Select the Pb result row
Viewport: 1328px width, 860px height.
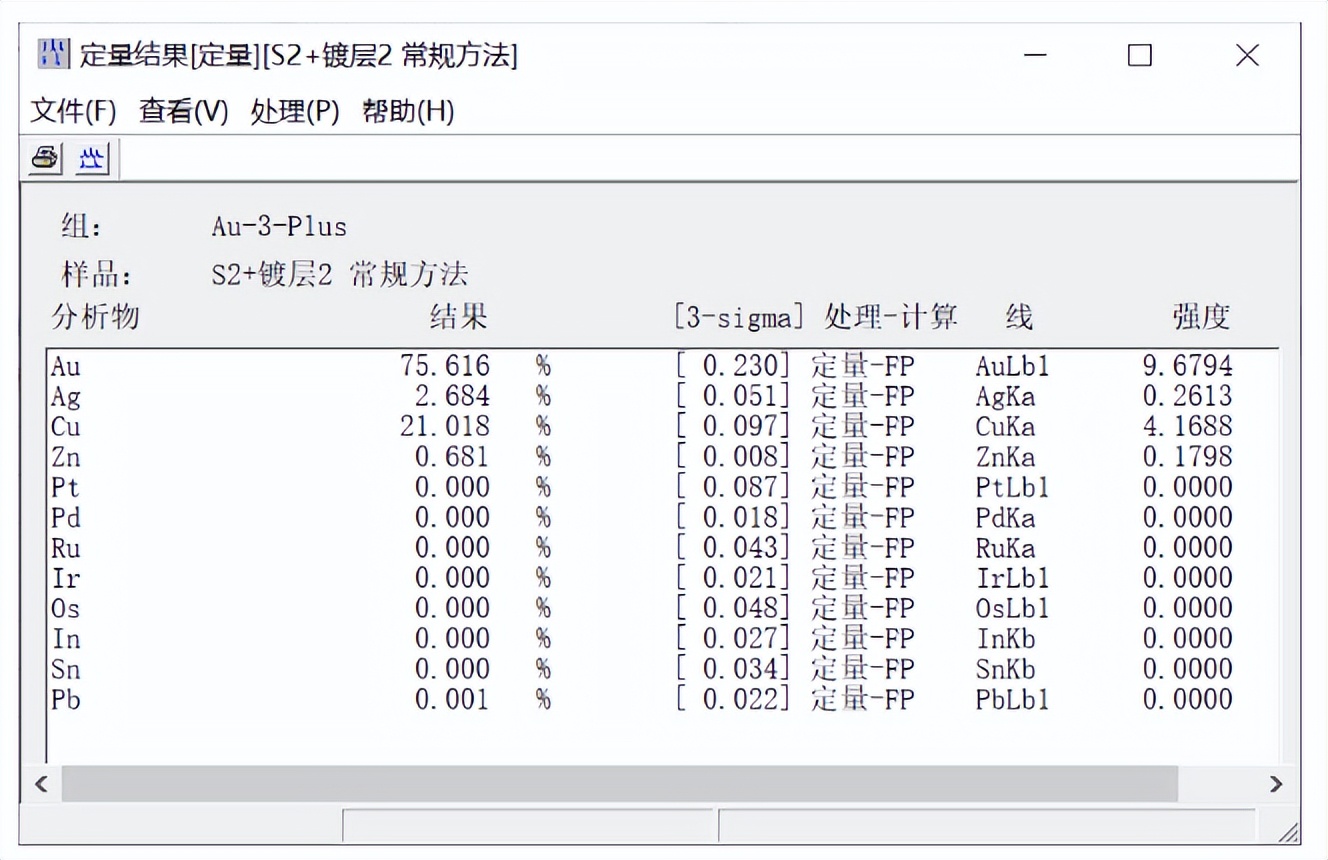(x=400, y=700)
